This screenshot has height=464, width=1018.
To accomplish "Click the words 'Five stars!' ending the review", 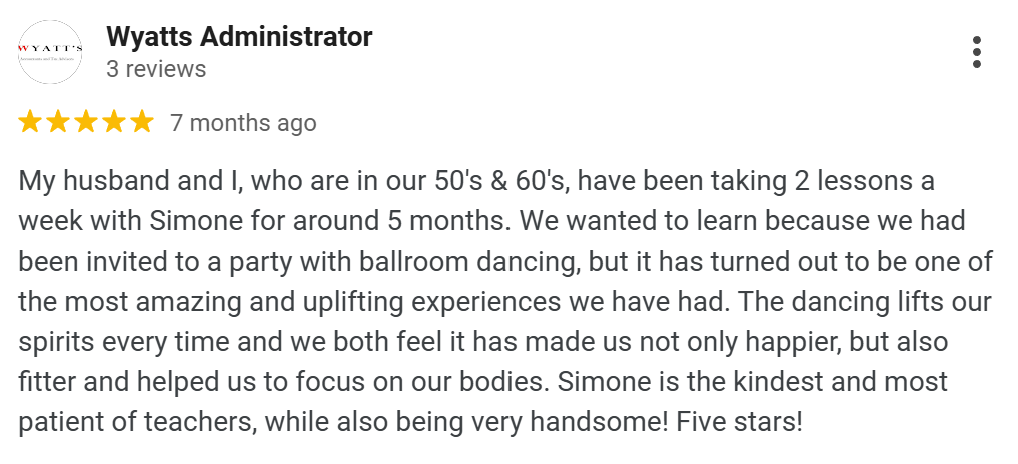I will point(739,422).
